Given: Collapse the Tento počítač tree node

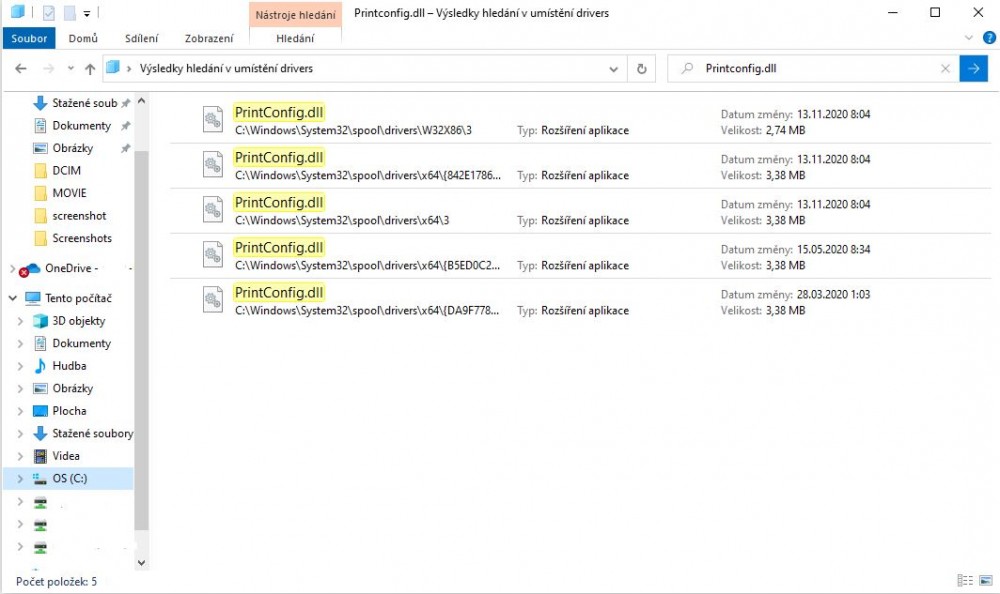Looking at the screenshot, I should (x=12, y=298).
